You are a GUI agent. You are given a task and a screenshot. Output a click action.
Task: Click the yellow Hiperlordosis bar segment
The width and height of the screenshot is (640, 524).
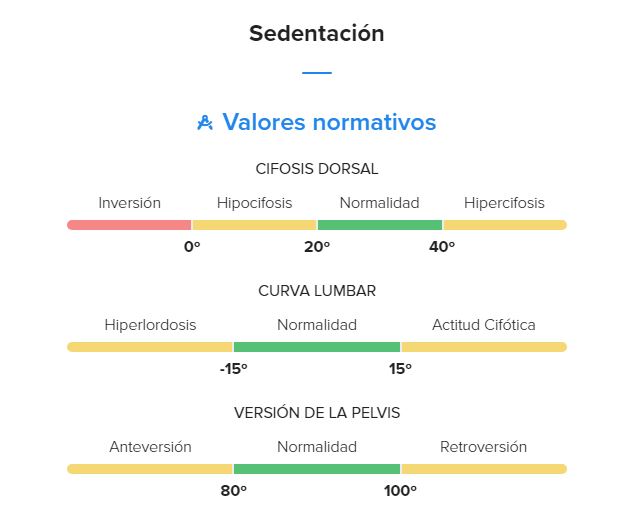coord(150,347)
